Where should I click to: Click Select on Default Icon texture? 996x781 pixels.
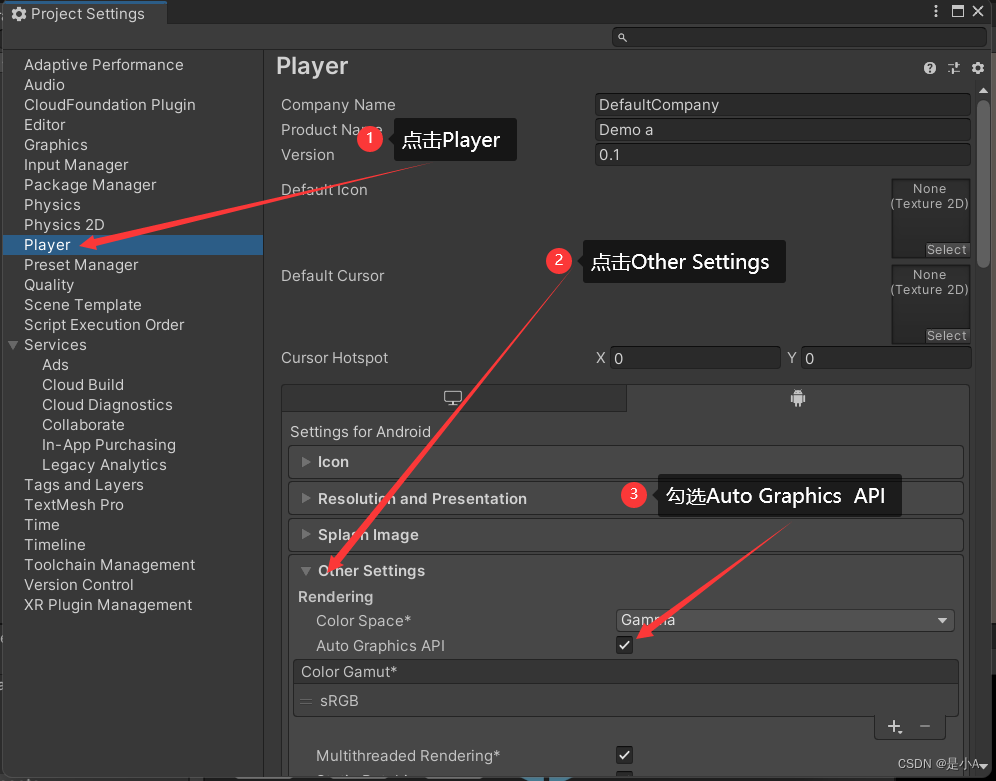click(x=946, y=250)
